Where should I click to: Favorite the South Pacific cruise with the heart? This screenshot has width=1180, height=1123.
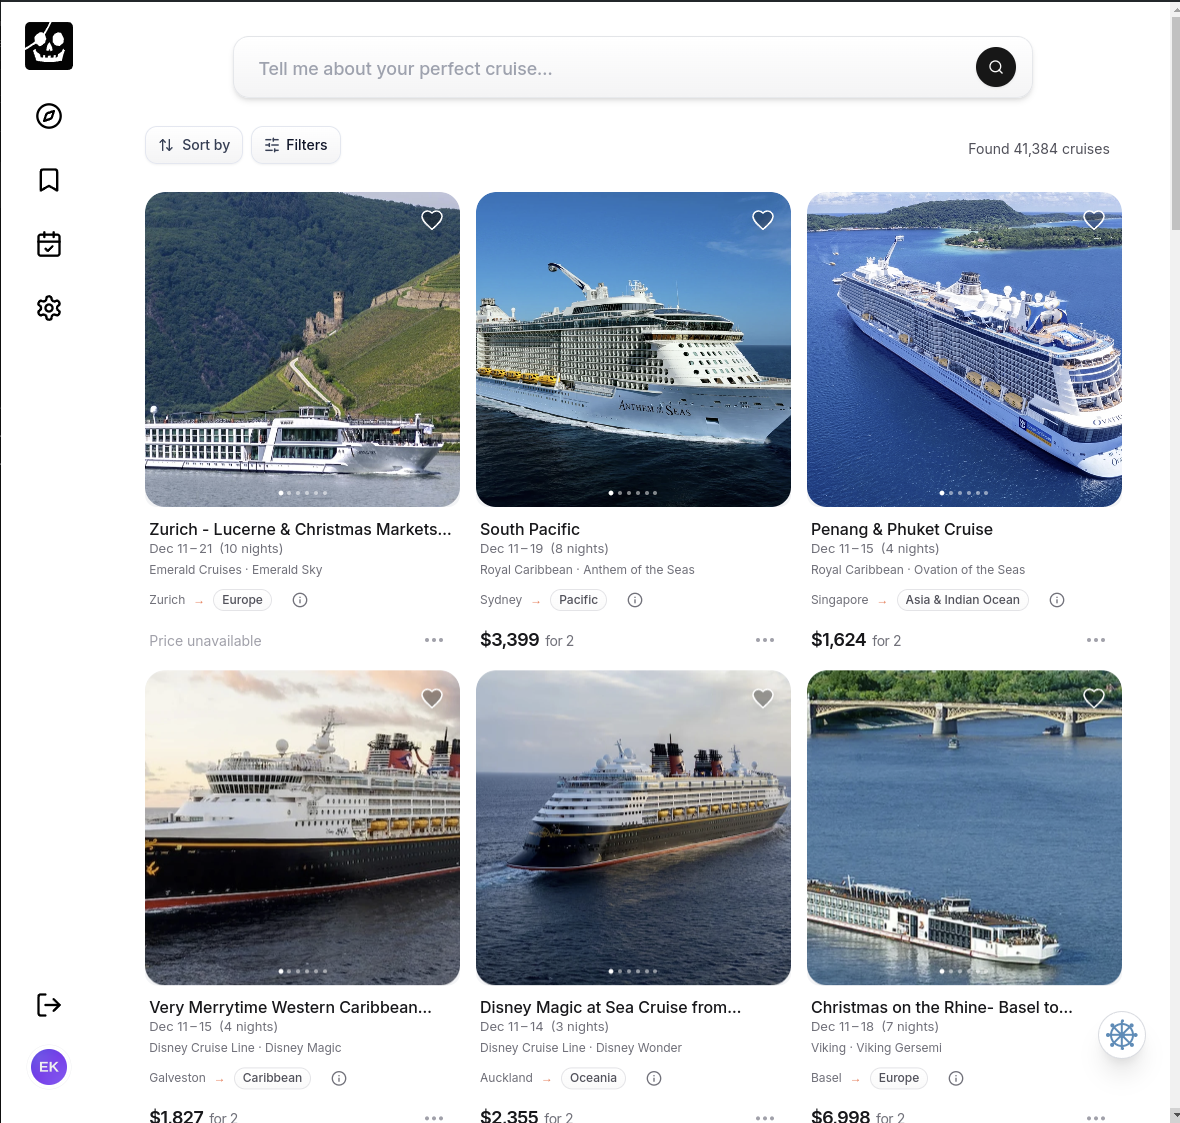762,220
